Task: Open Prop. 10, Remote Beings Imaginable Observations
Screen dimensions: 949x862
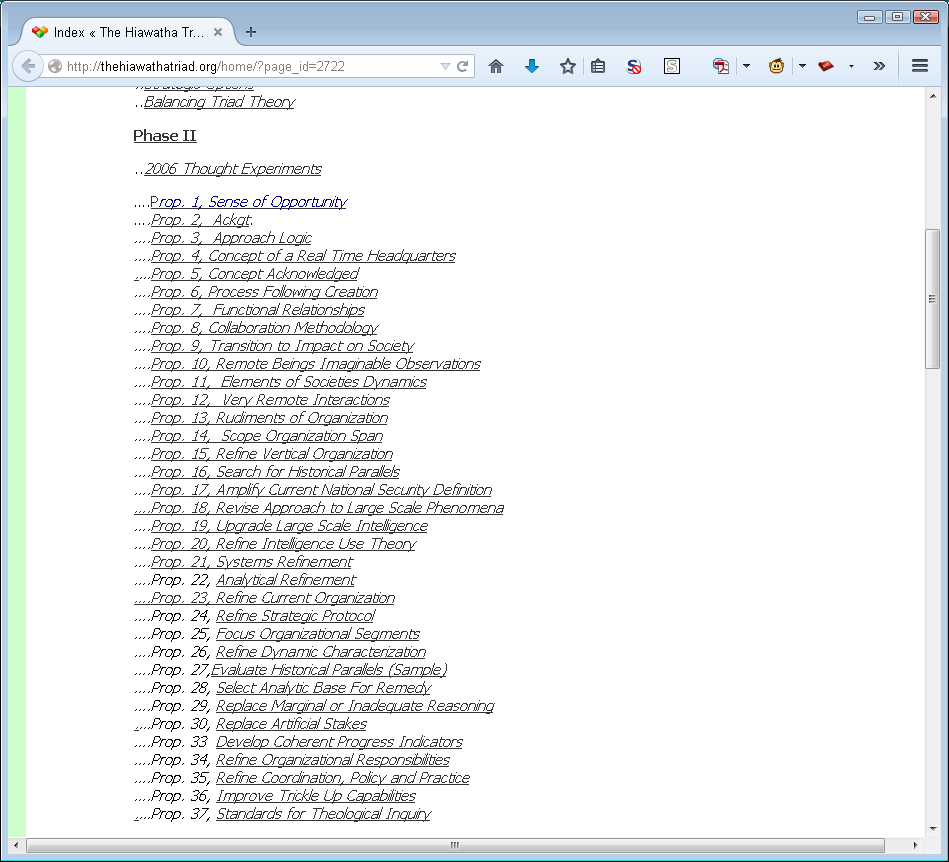Action: click(x=316, y=364)
